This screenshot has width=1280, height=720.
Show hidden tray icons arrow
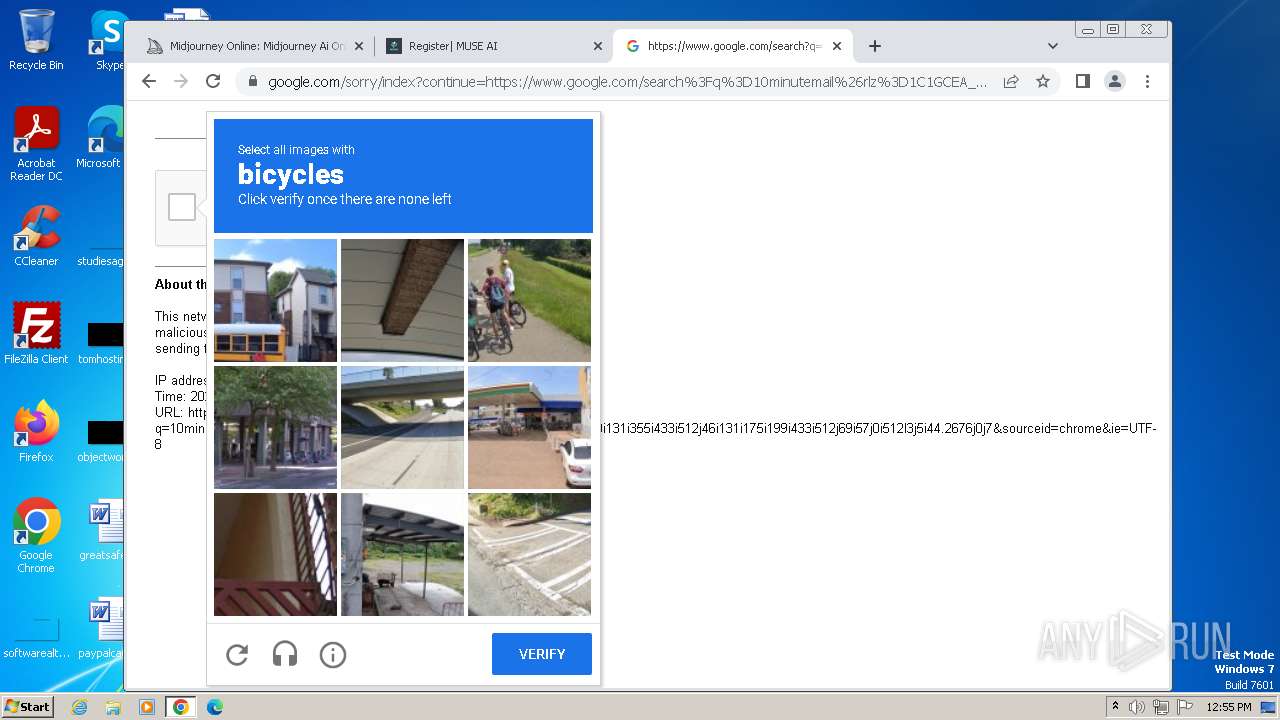[1115, 706]
